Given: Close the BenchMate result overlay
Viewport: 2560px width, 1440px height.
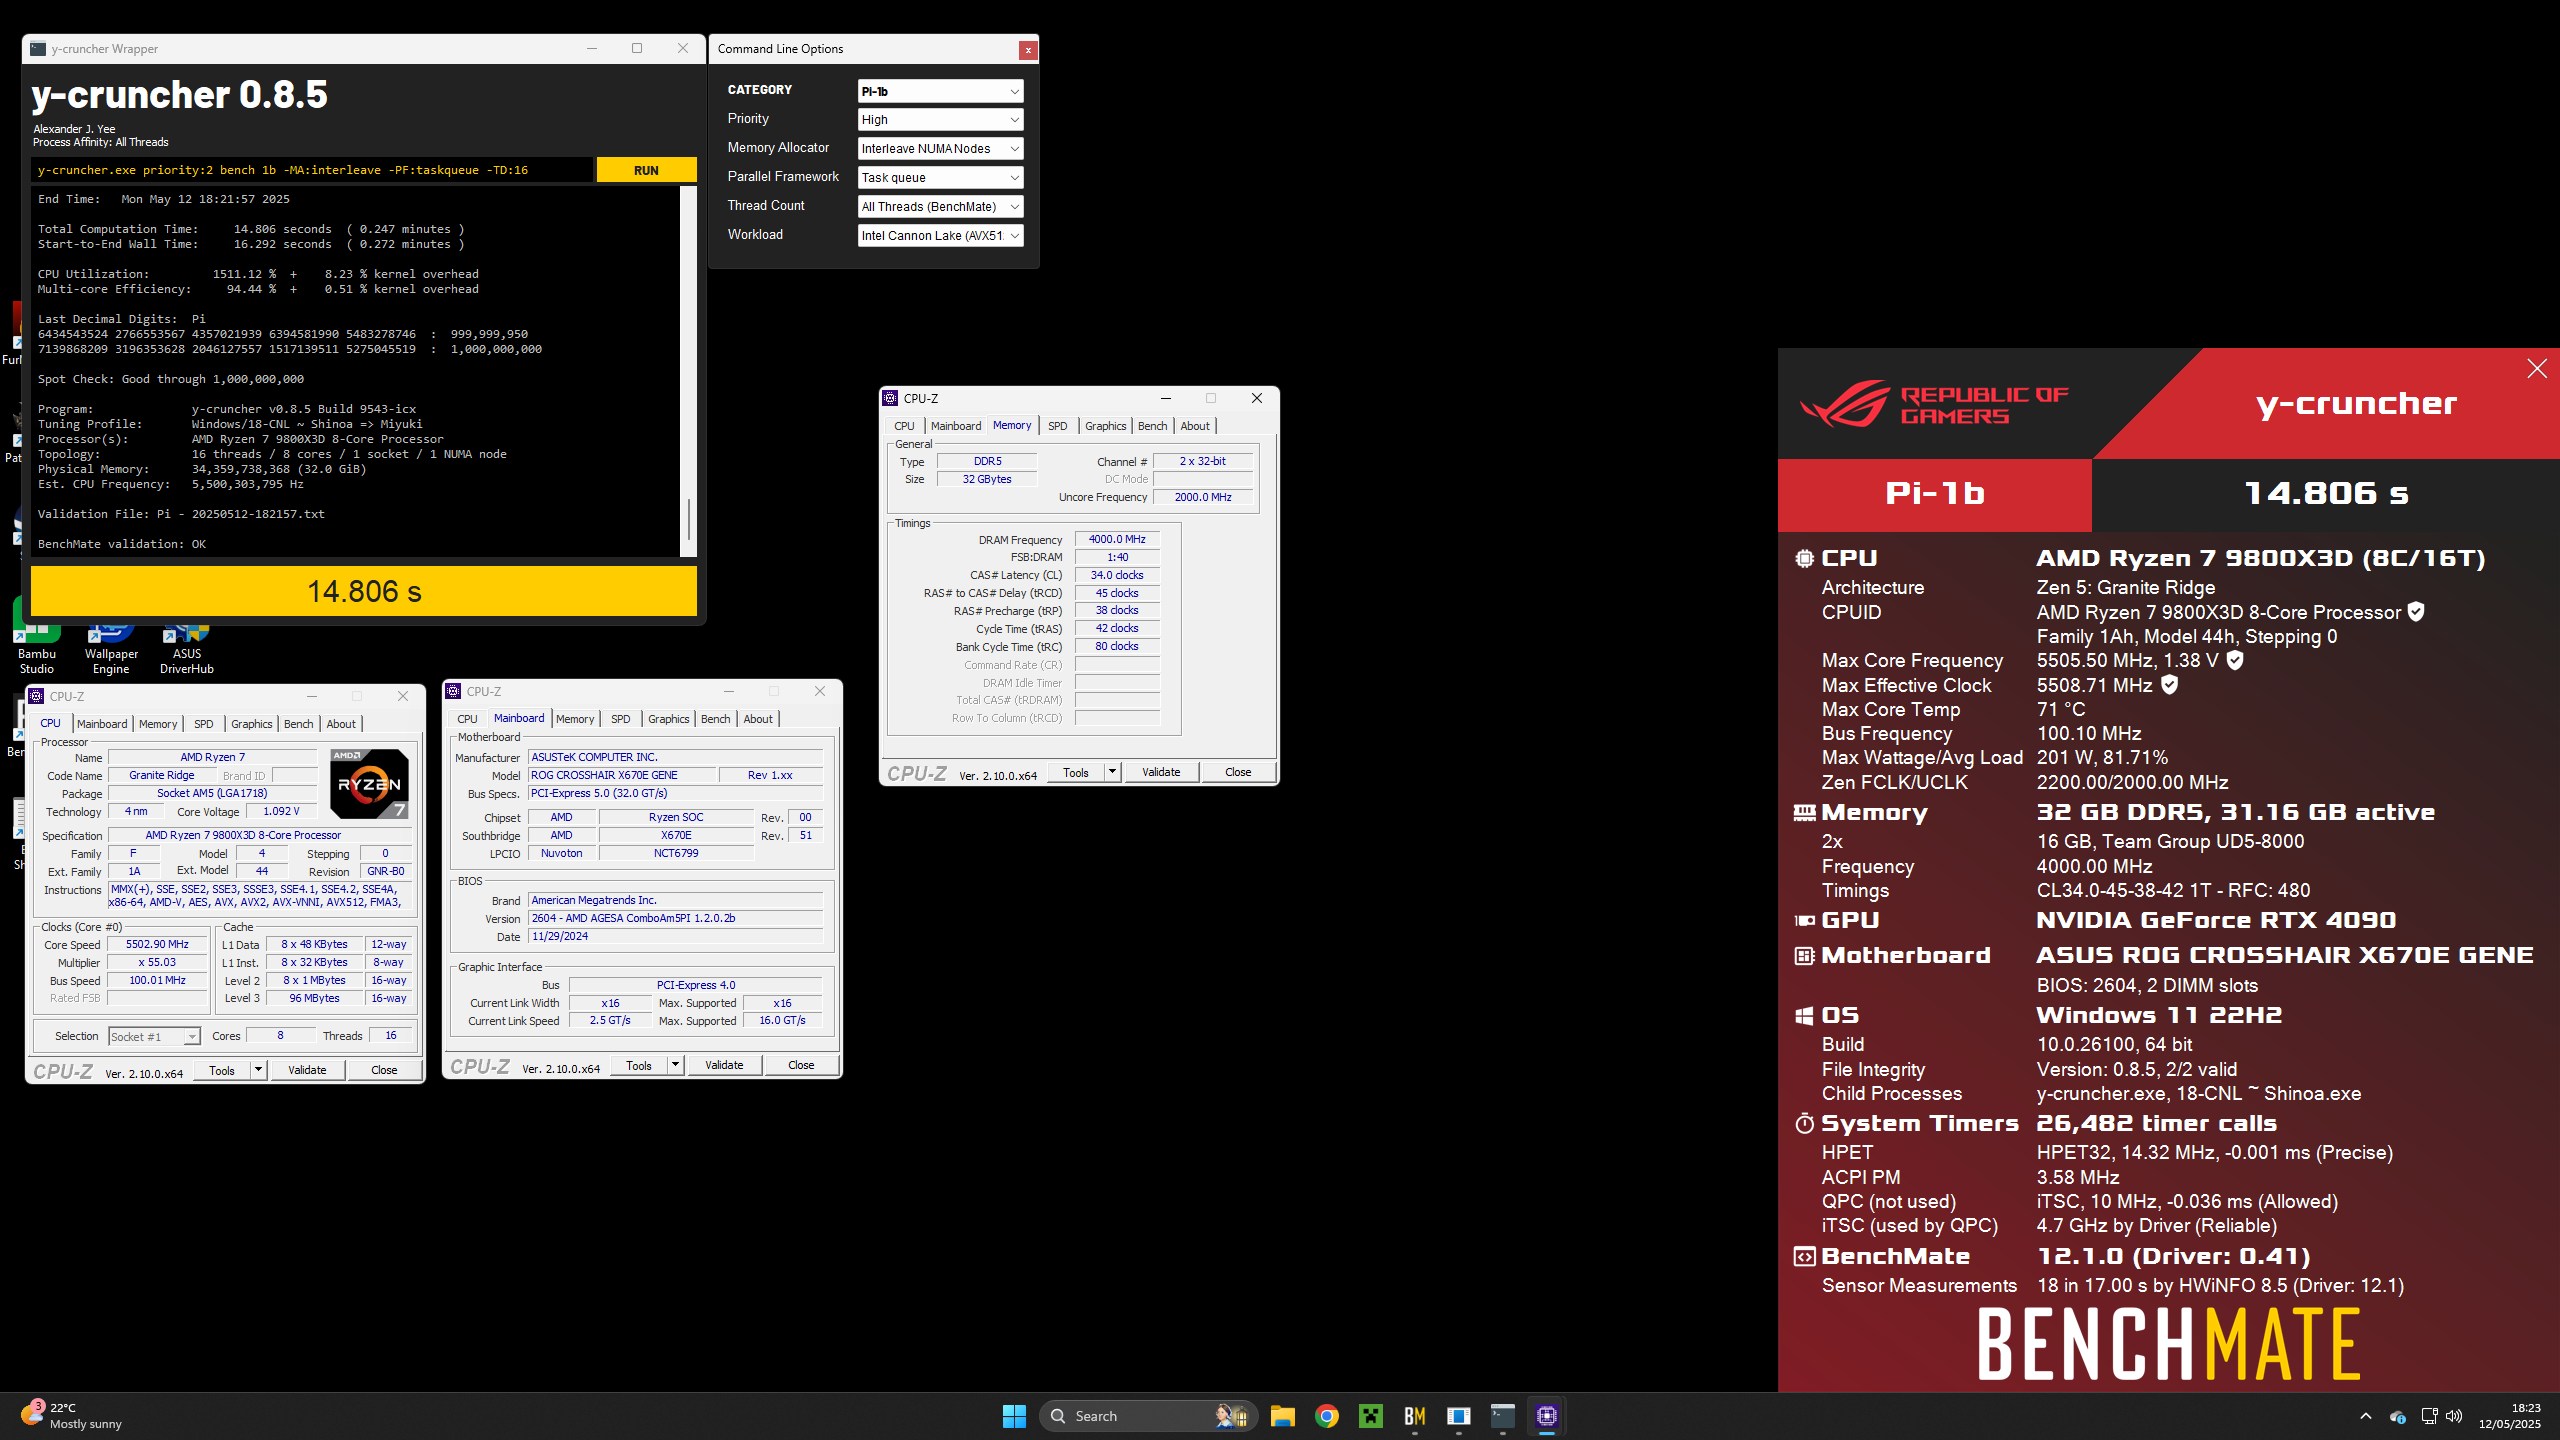Looking at the screenshot, I should (x=2537, y=369).
